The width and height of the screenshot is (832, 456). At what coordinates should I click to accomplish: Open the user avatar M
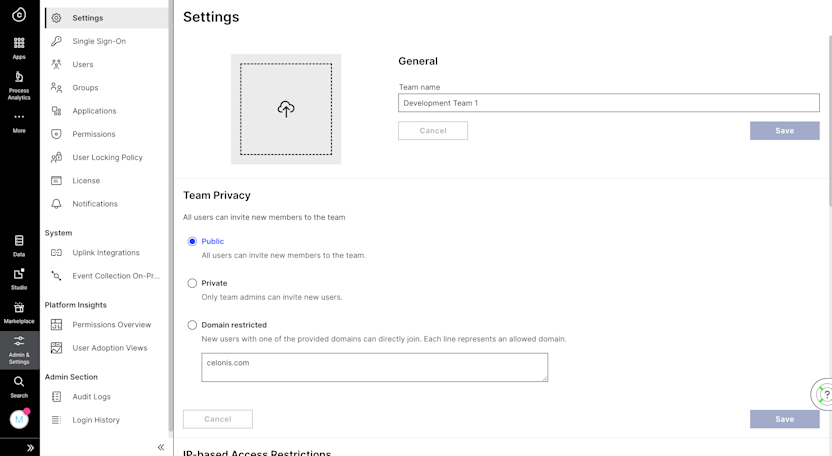click(x=19, y=419)
